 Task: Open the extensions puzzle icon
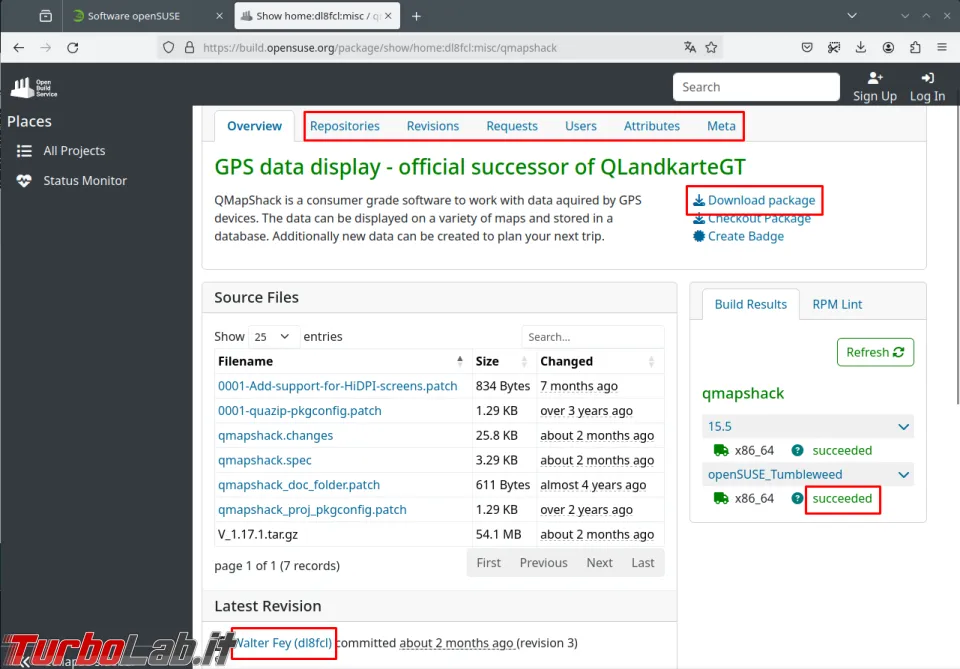[915, 48]
